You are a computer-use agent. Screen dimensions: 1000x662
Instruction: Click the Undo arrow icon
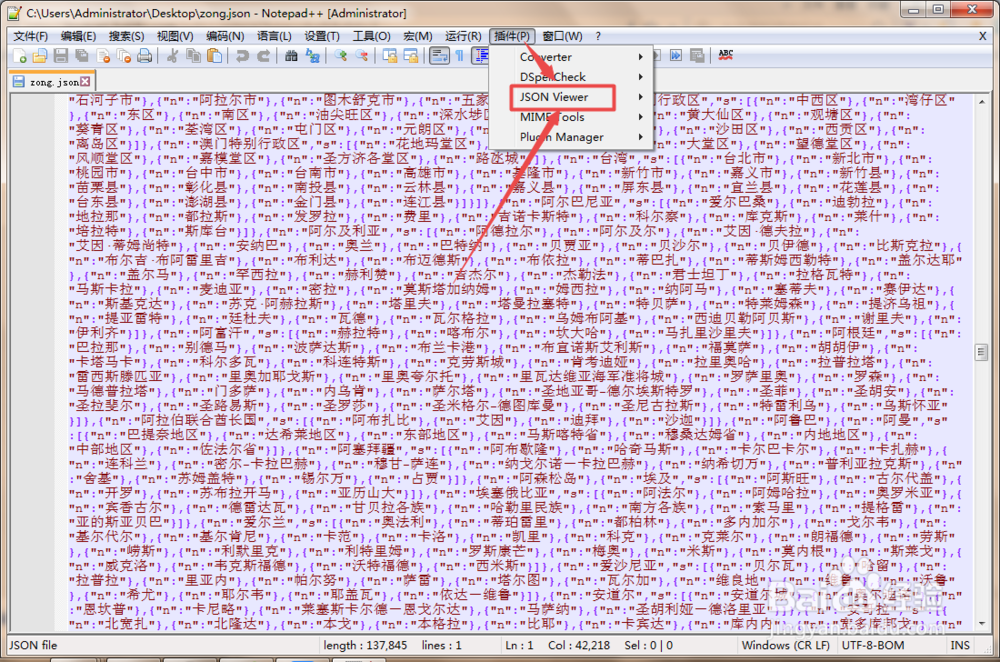pos(242,56)
